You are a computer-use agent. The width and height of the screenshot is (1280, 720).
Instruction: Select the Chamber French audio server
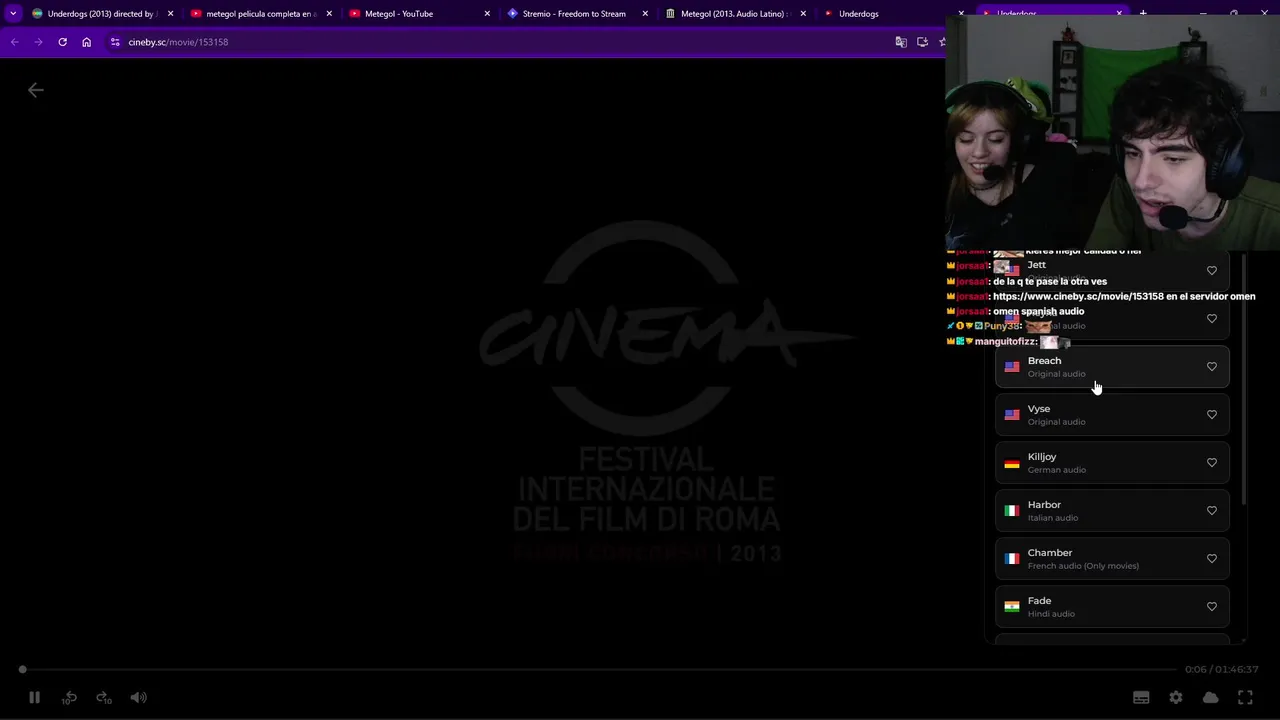[x=1112, y=559]
